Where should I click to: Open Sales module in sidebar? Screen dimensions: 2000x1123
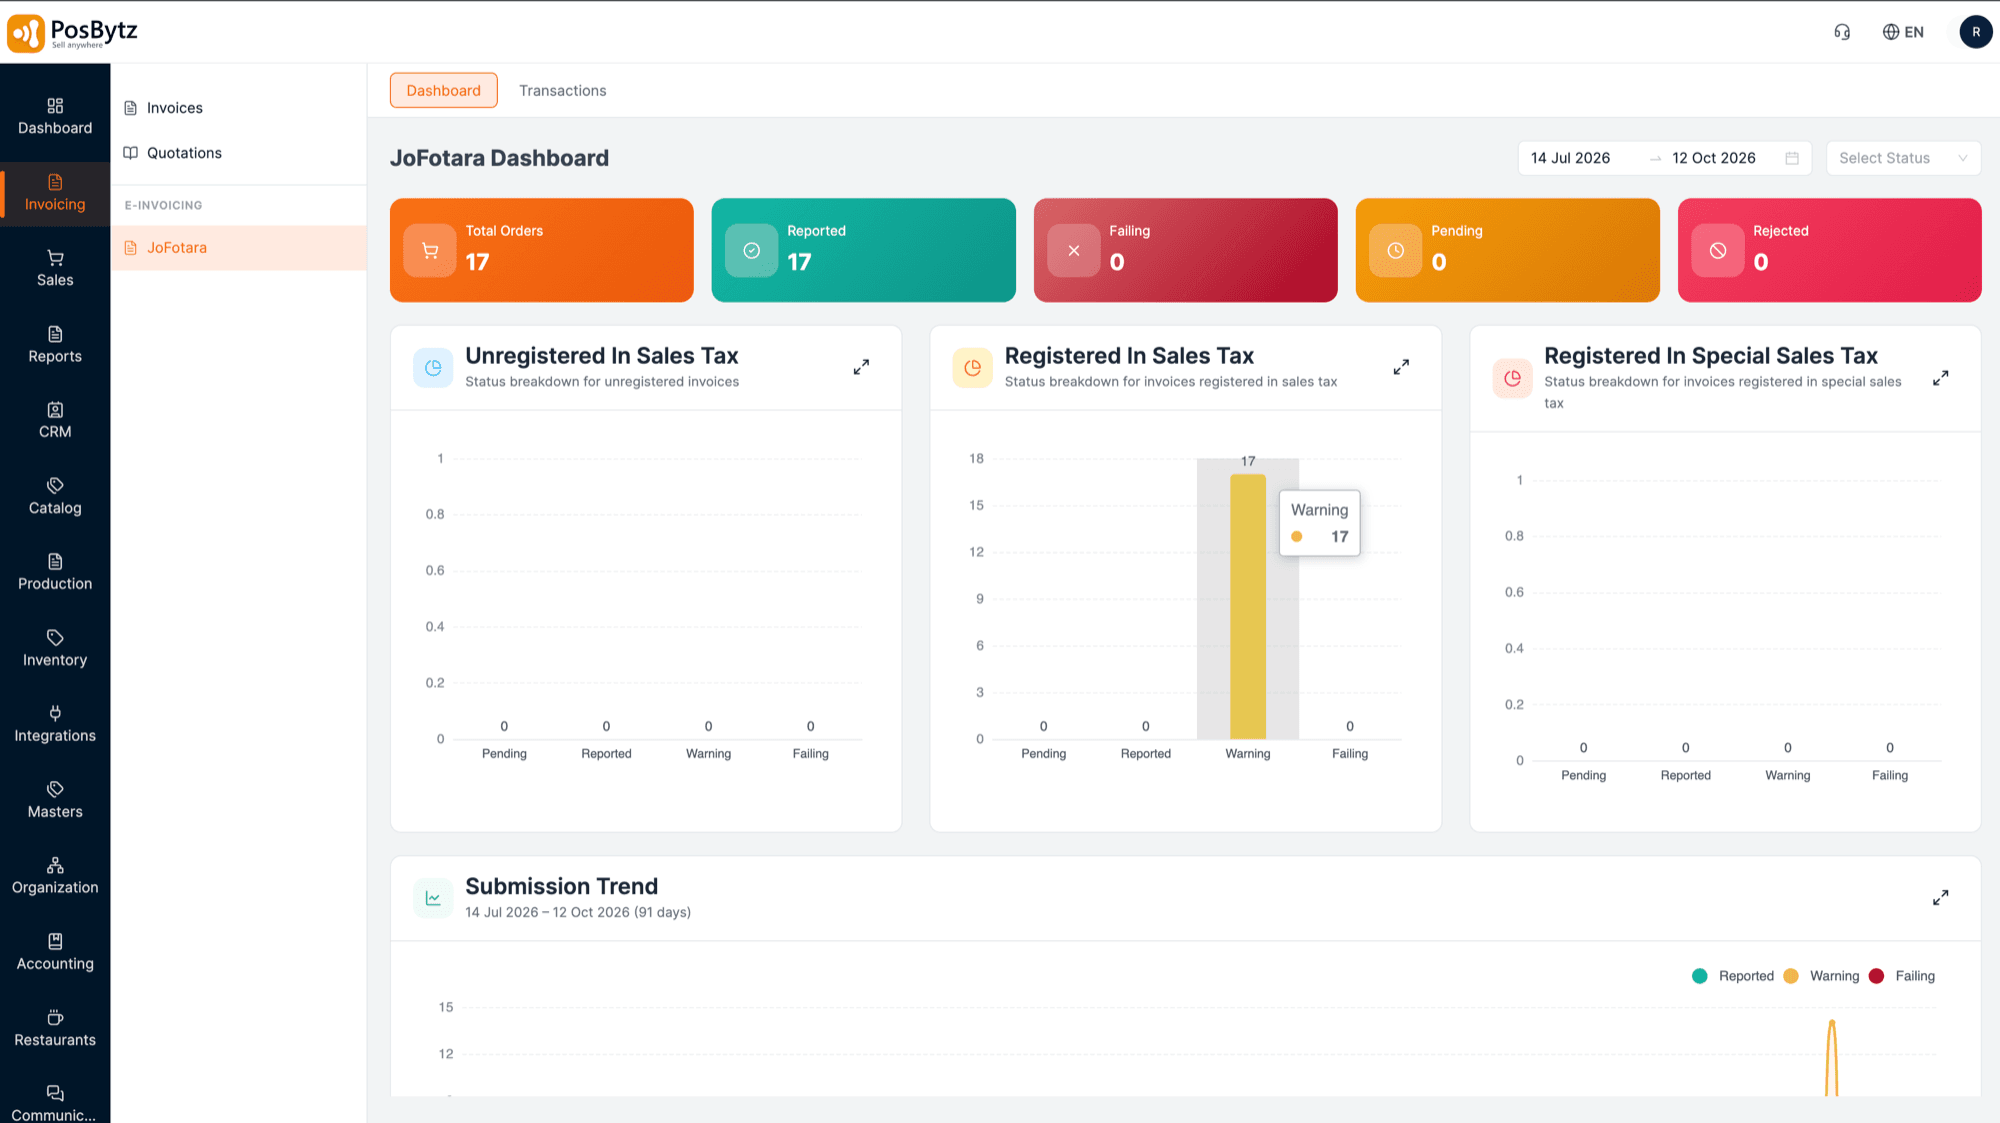[55, 269]
